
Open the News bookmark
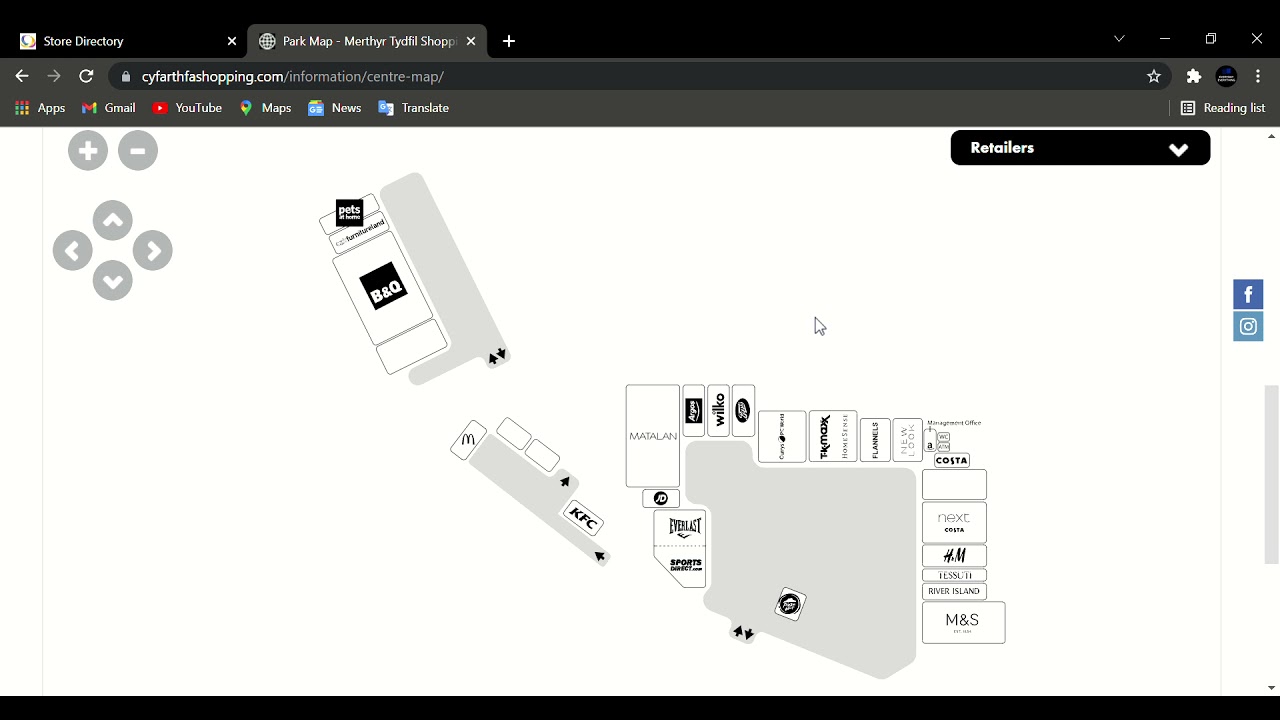tap(335, 108)
